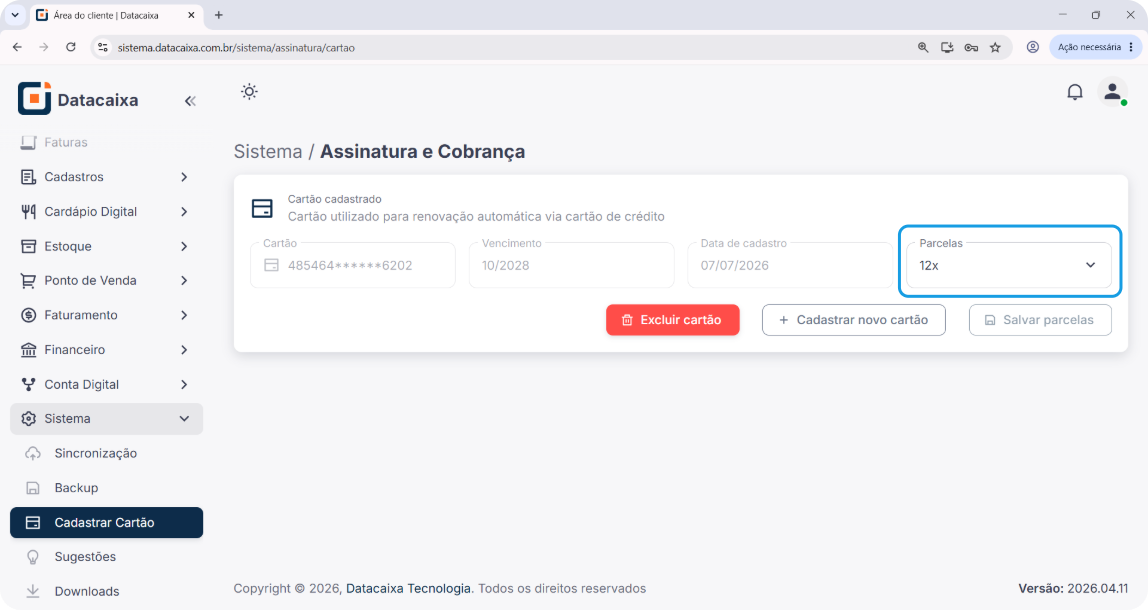This screenshot has width=1148, height=610.
Task: Open Backup in the Sistema menu
Action: 106,488
